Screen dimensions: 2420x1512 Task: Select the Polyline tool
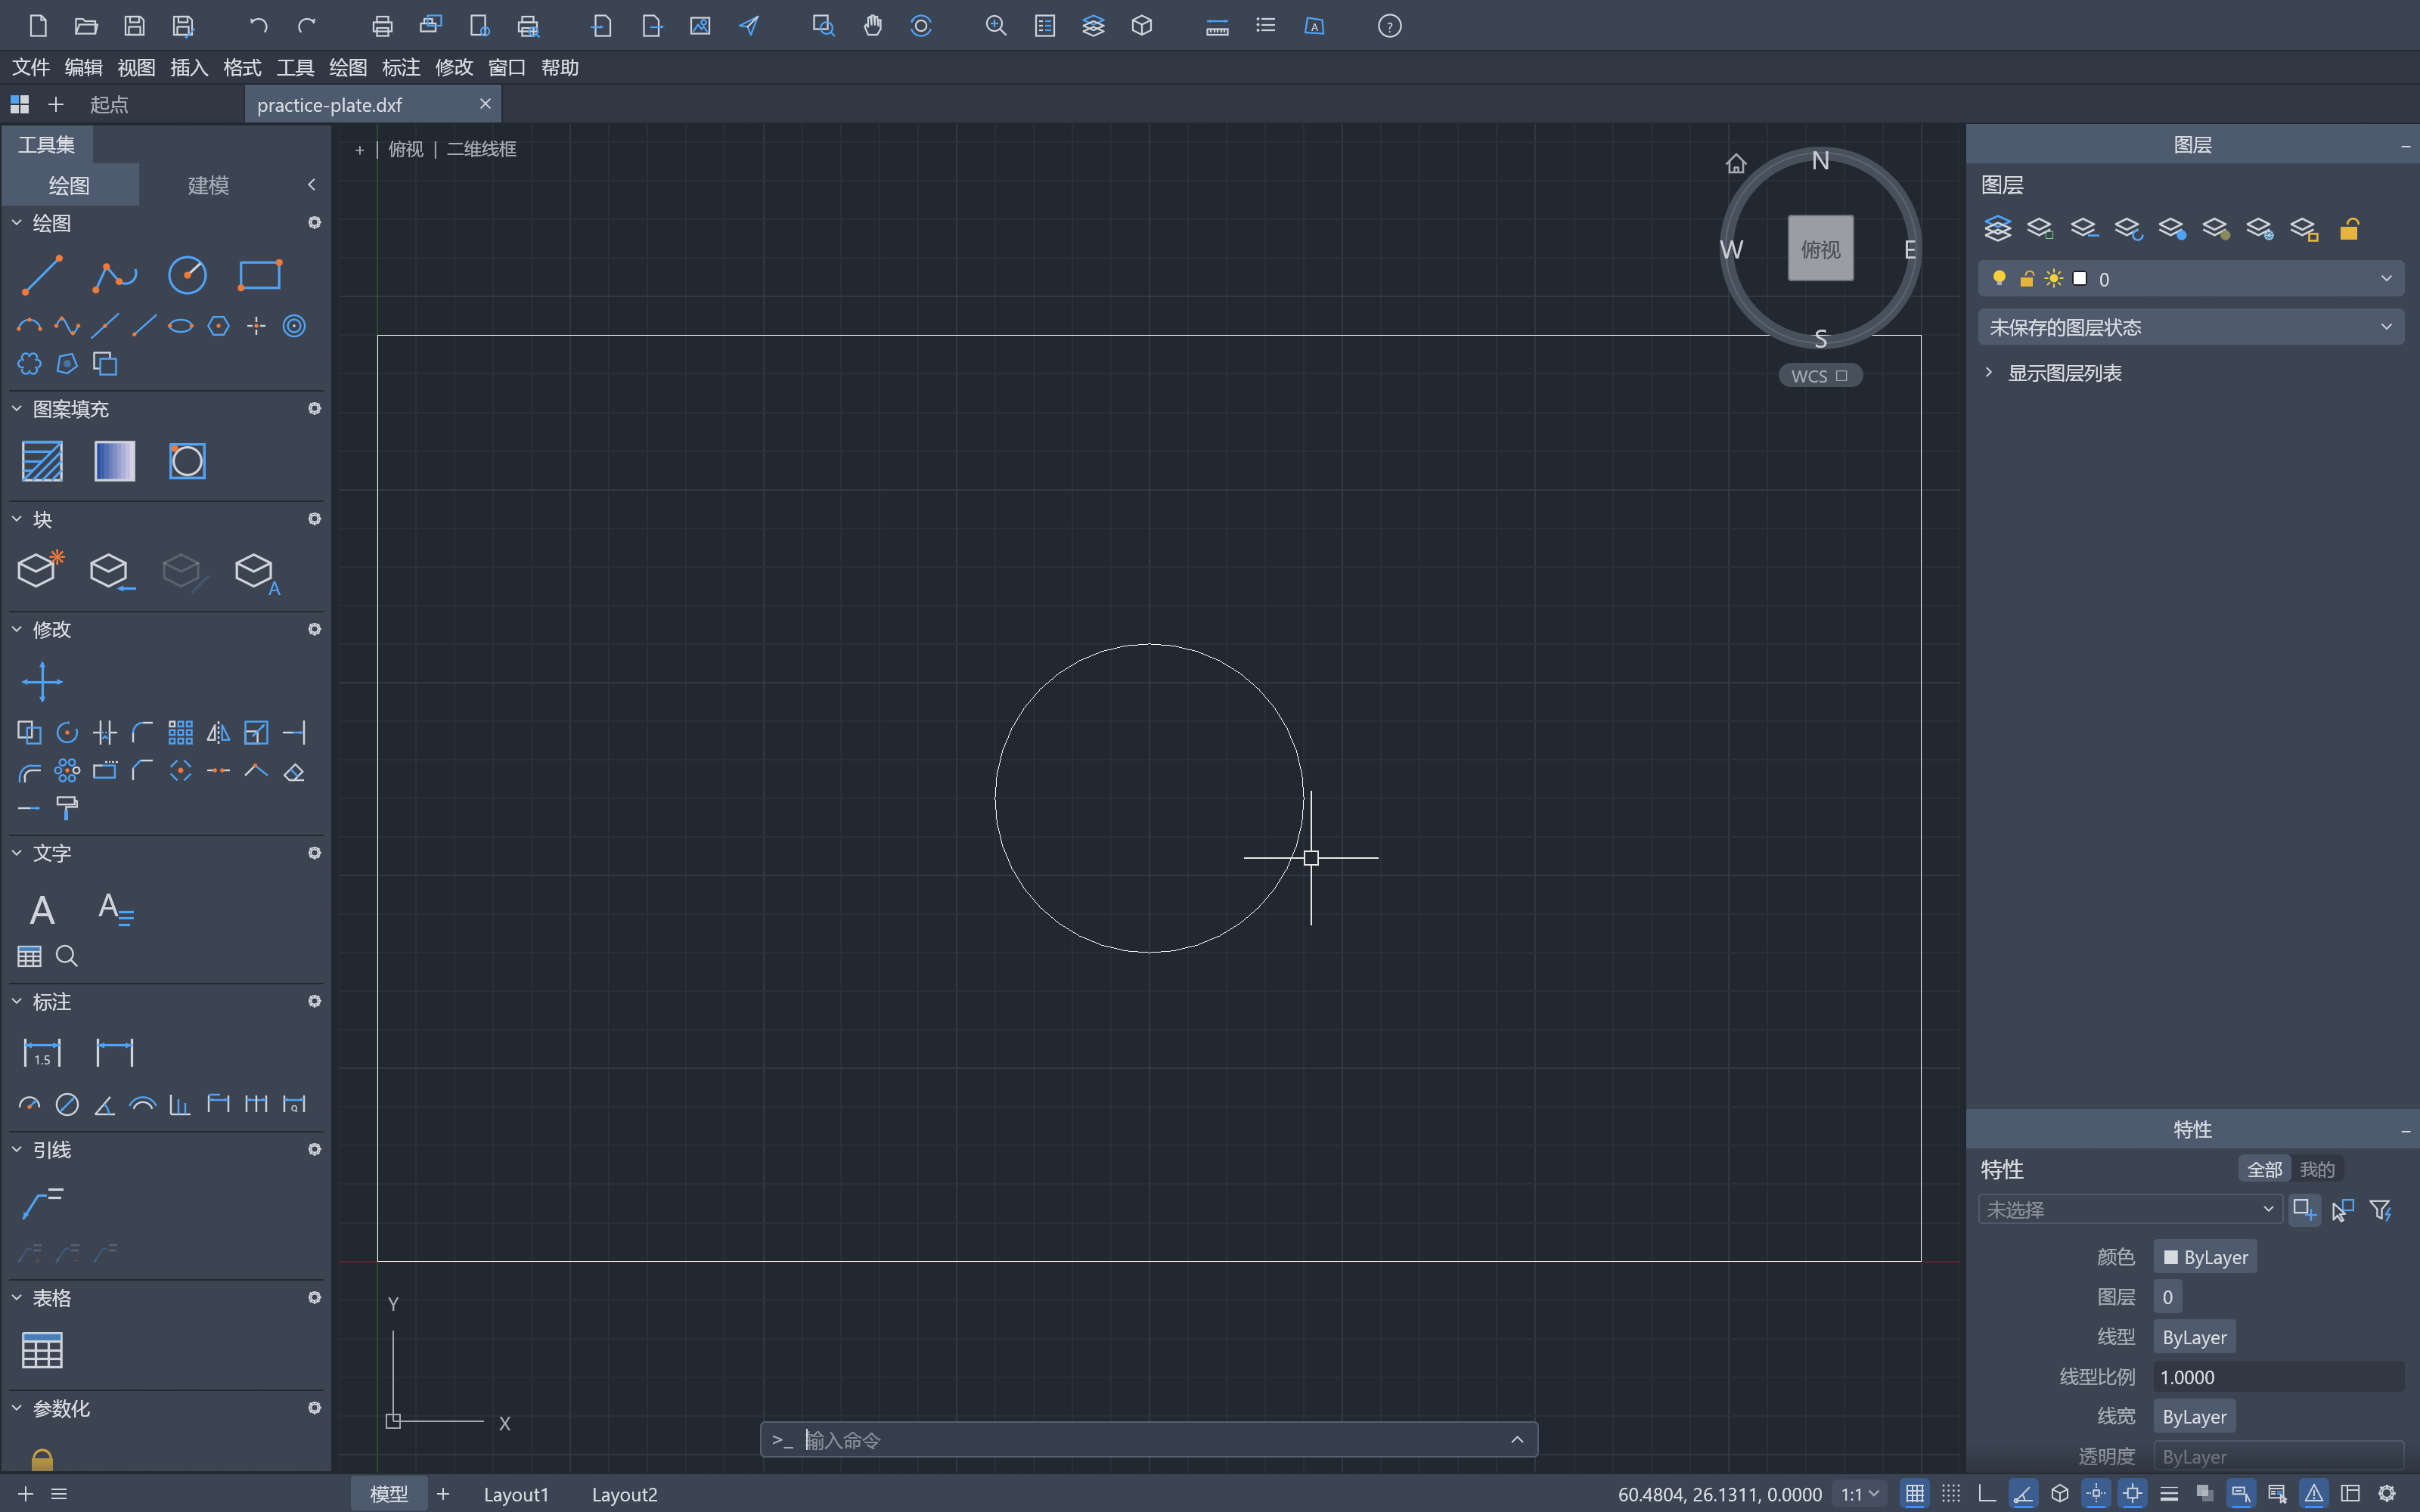click(x=114, y=275)
